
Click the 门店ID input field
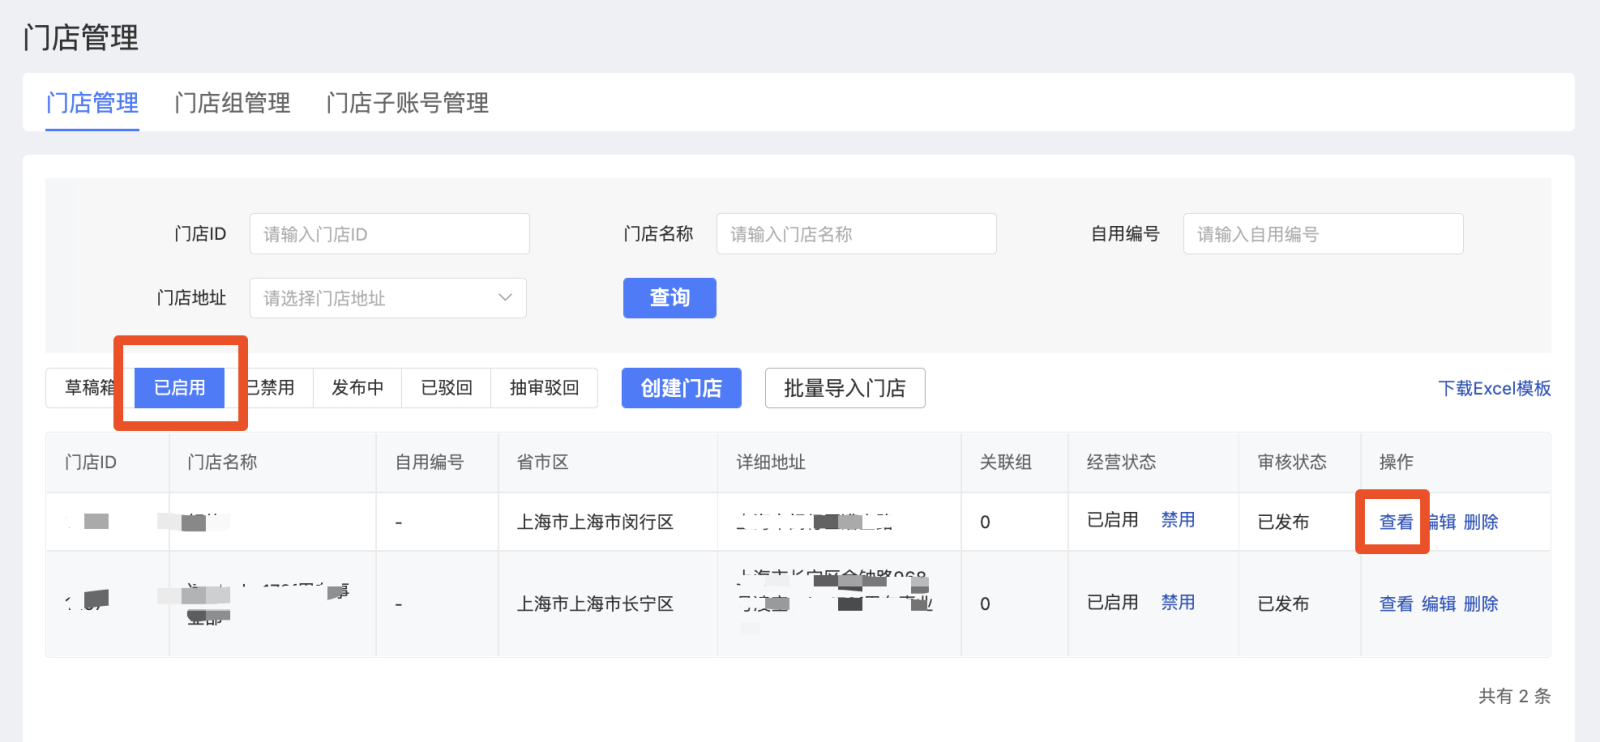(x=389, y=234)
